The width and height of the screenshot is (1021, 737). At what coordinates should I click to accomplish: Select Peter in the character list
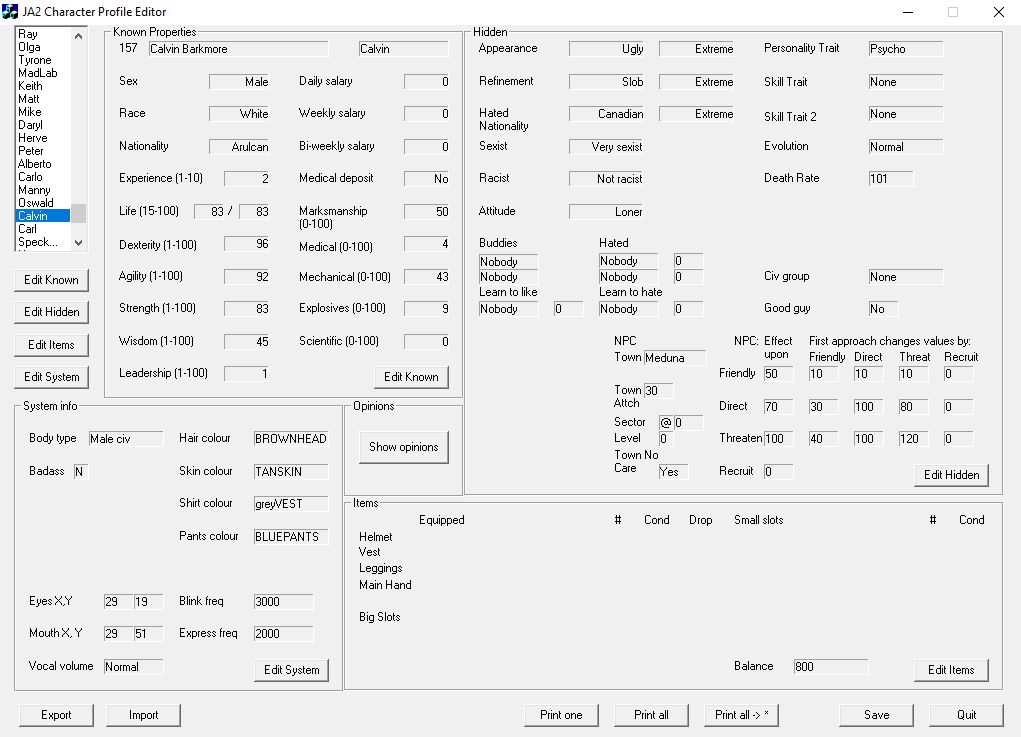click(x=42, y=151)
